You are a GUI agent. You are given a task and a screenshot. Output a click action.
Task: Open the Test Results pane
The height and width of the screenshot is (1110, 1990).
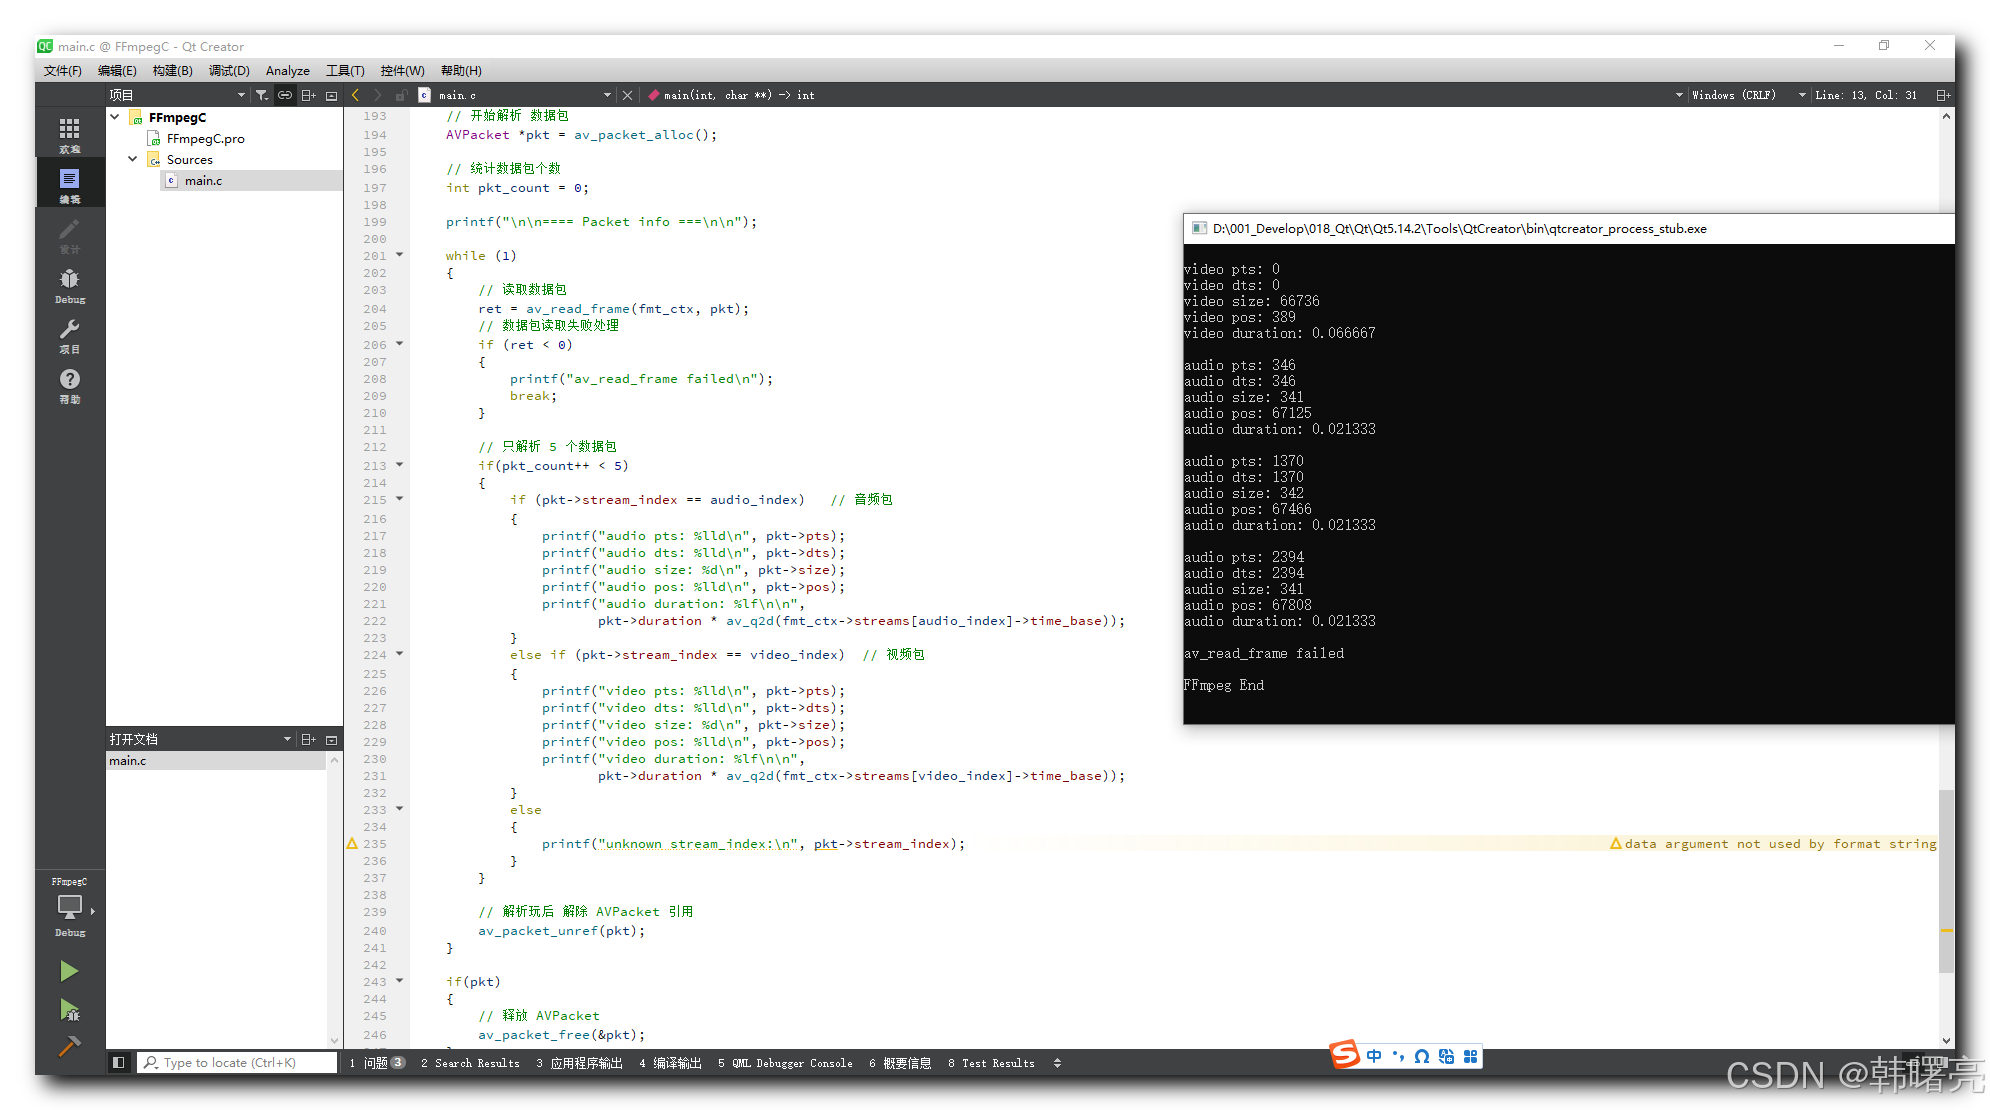(991, 1063)
